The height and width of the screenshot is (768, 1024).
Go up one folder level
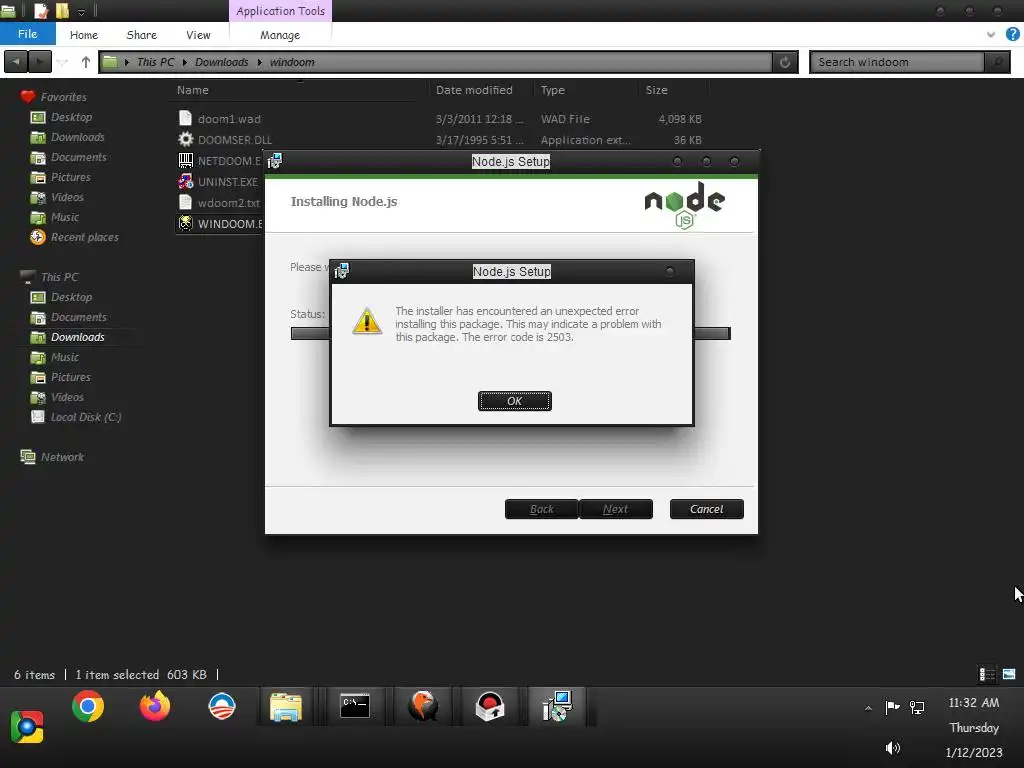[x=86, y=61]
